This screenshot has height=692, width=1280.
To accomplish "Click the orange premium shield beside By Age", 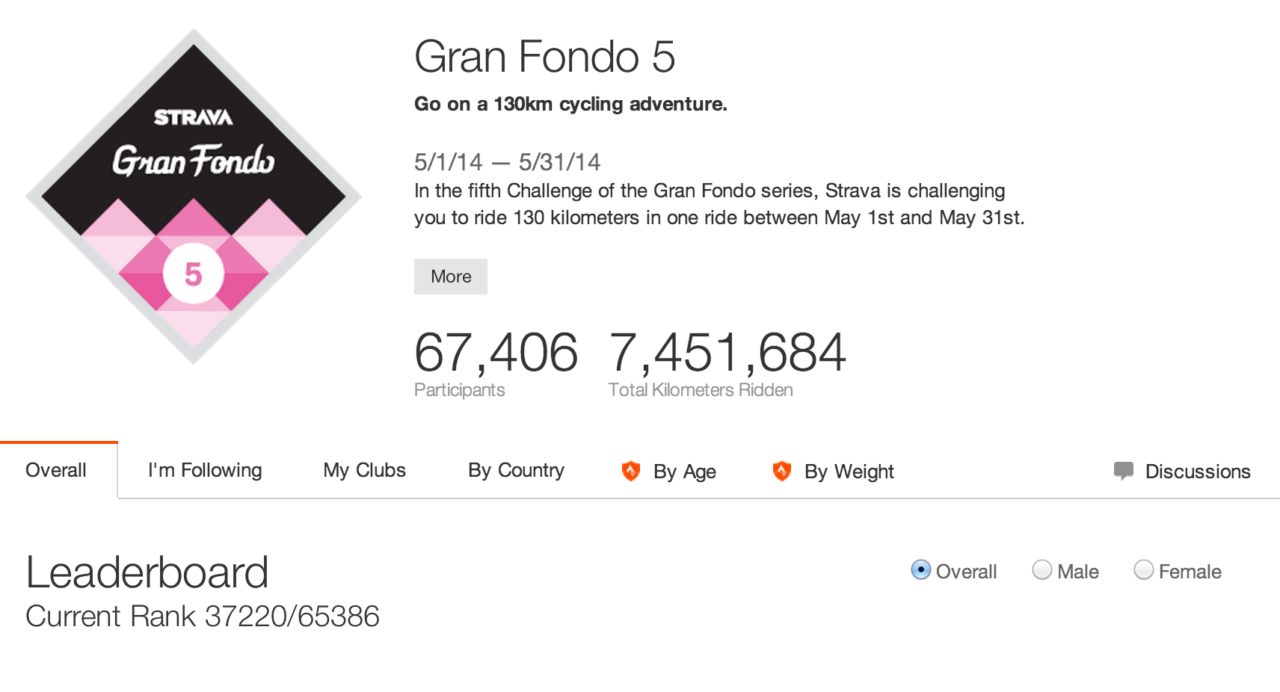I will tap(631, 471).
